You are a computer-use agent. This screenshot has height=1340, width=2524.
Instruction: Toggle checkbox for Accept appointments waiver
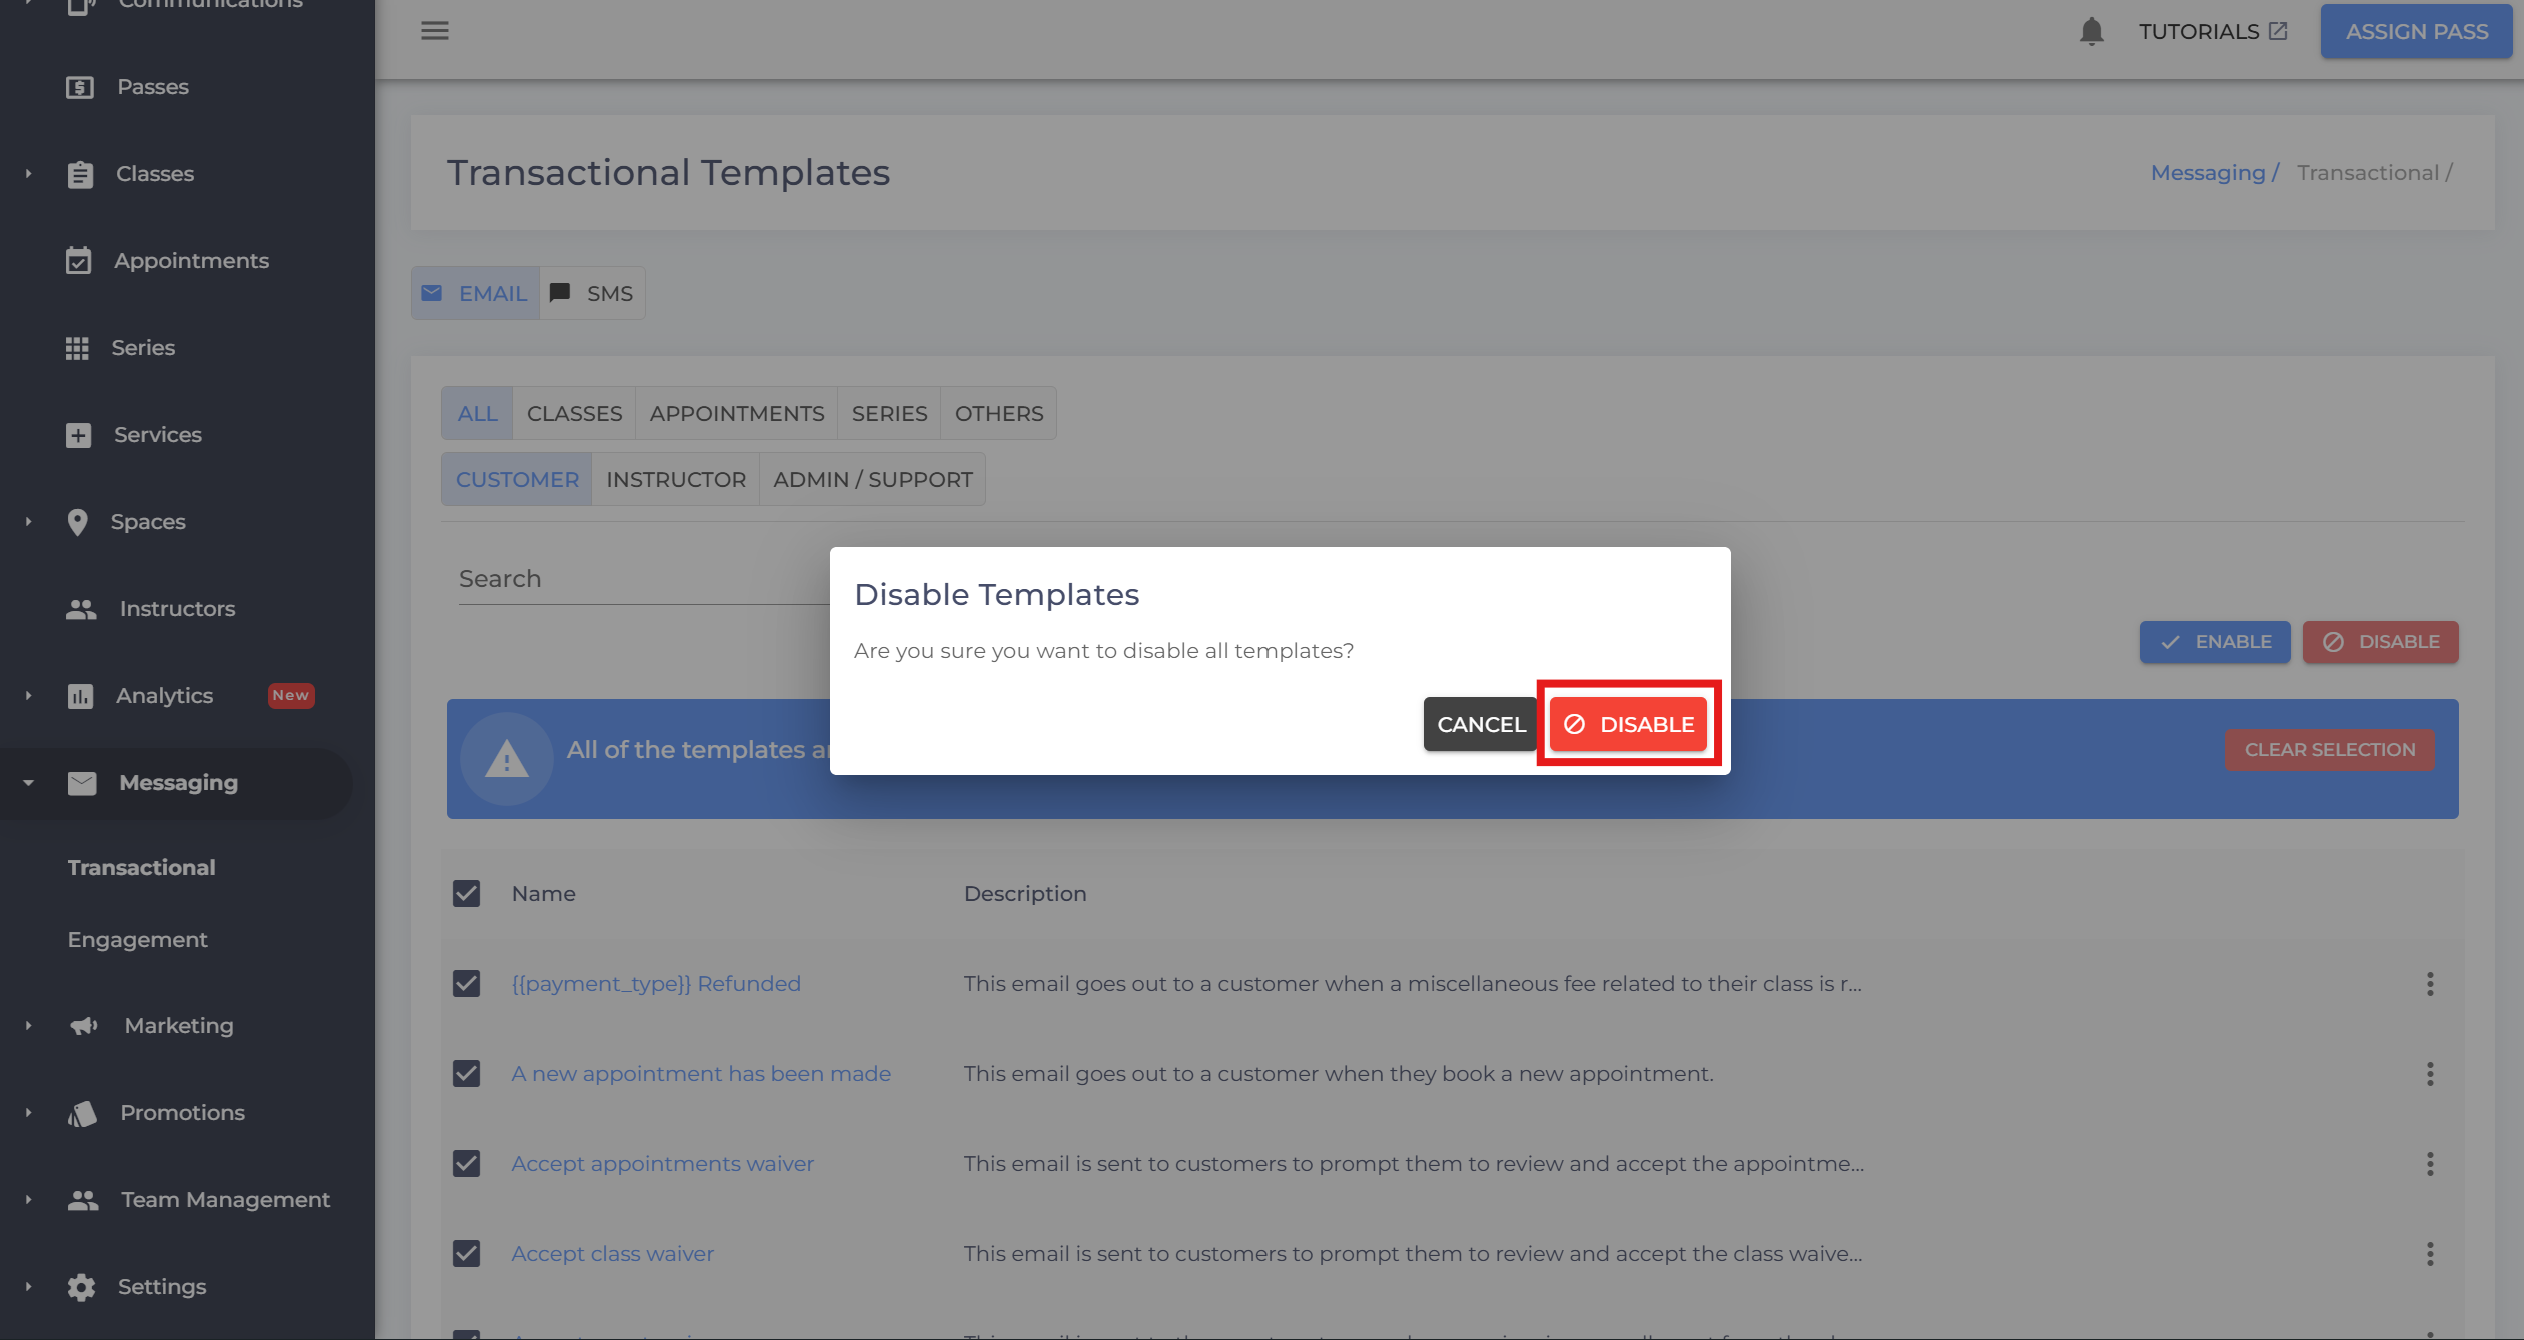click(466, 1164)
